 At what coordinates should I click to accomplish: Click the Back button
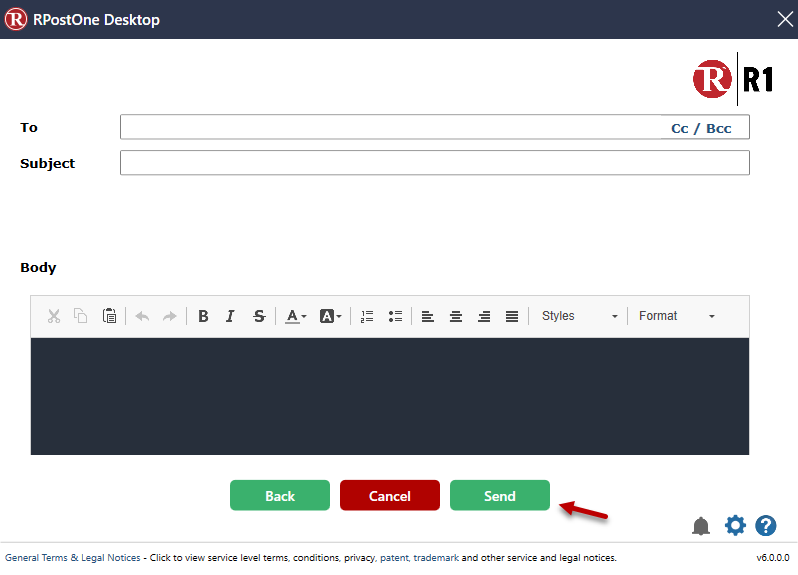280,495
